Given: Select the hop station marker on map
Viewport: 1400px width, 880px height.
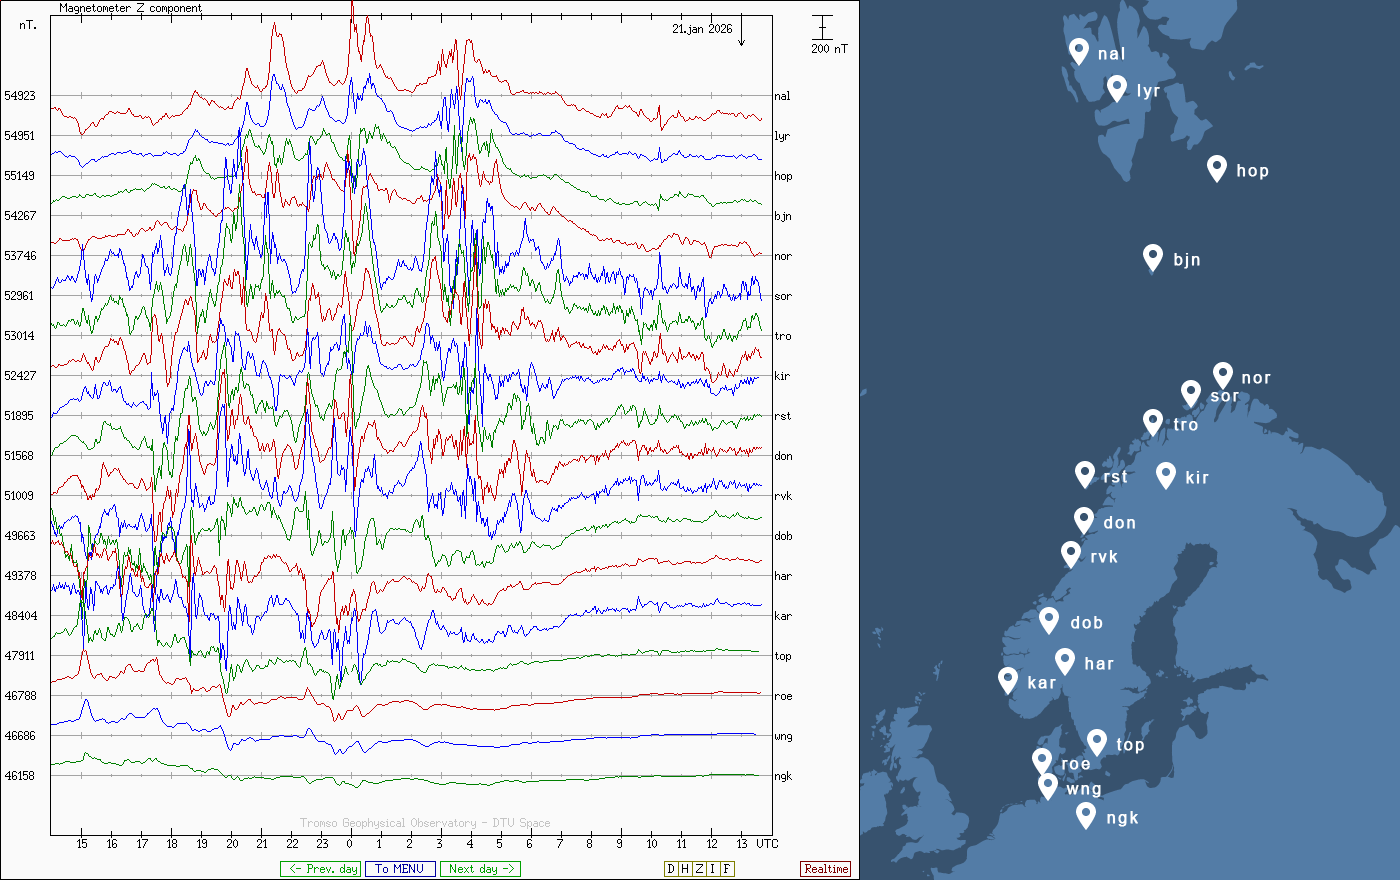Looking at the screenshot, I should (1216, 168).
